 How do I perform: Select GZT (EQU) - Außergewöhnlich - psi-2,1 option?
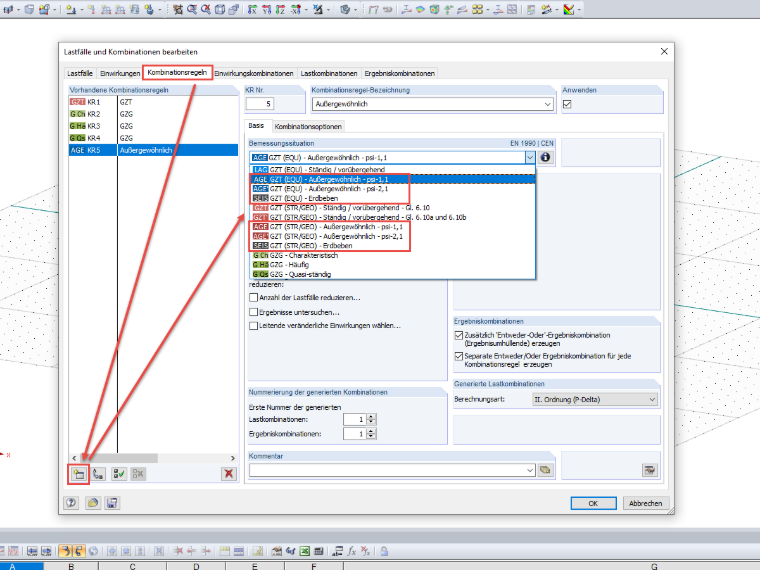pos(393,189)
